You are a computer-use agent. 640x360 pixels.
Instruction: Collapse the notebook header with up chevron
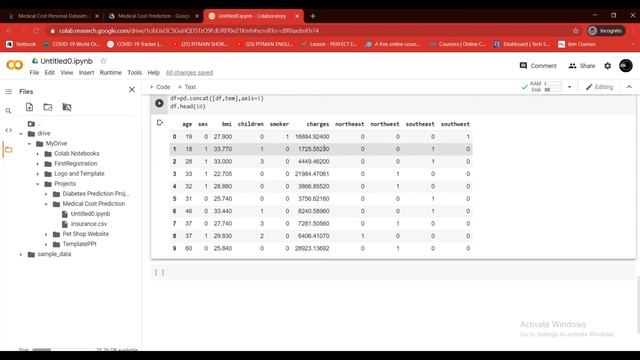(x=629, y=87)
